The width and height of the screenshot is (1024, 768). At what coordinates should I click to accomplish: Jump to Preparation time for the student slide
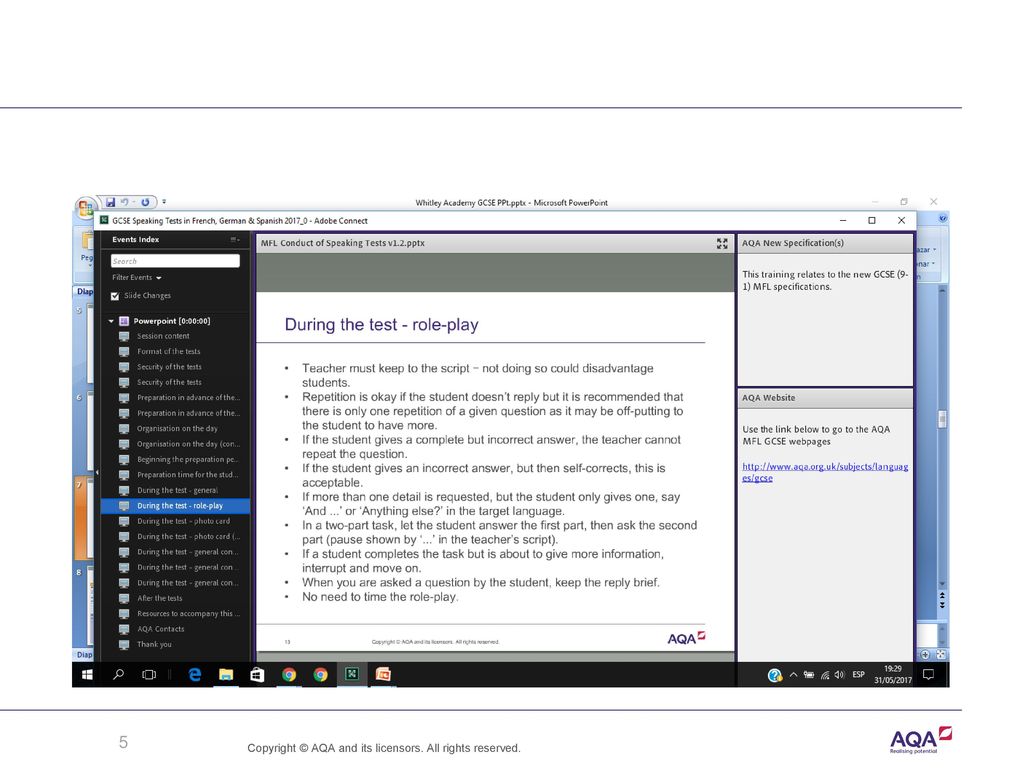pos(187,475)
